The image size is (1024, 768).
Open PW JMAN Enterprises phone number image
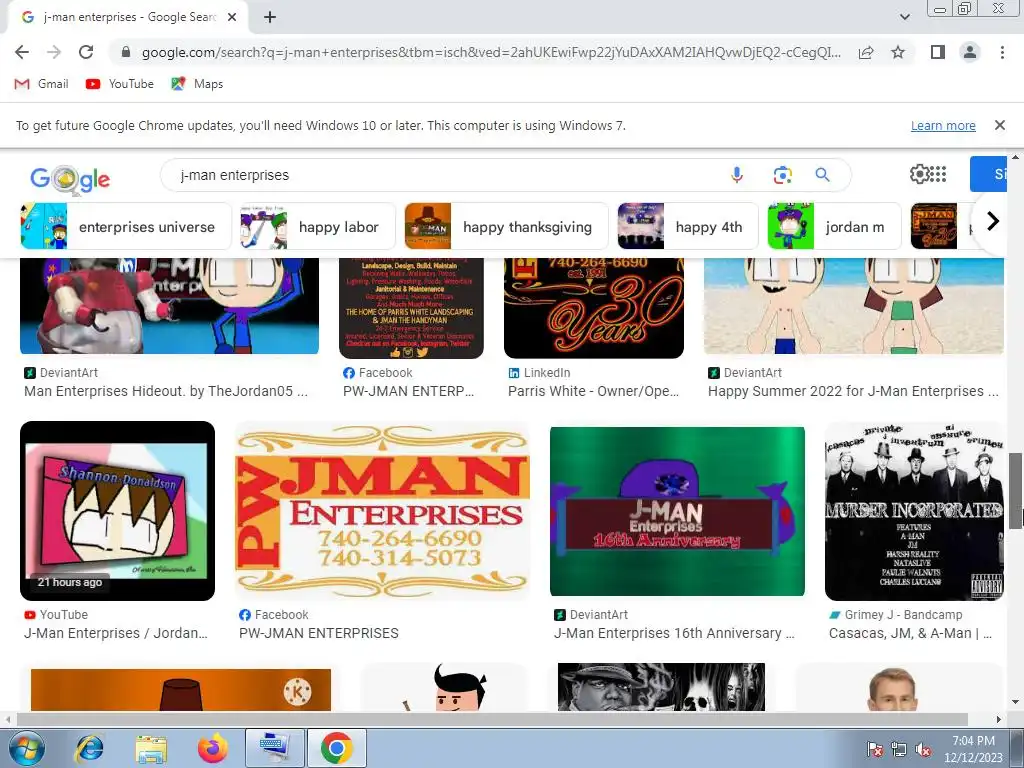point(382,511)
